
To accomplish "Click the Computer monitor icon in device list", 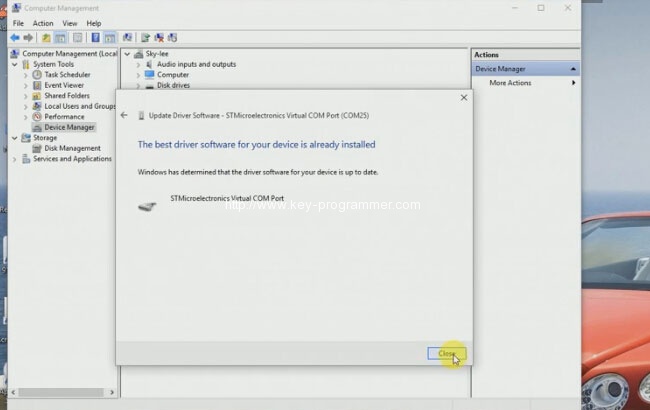I will coord(149,75).
